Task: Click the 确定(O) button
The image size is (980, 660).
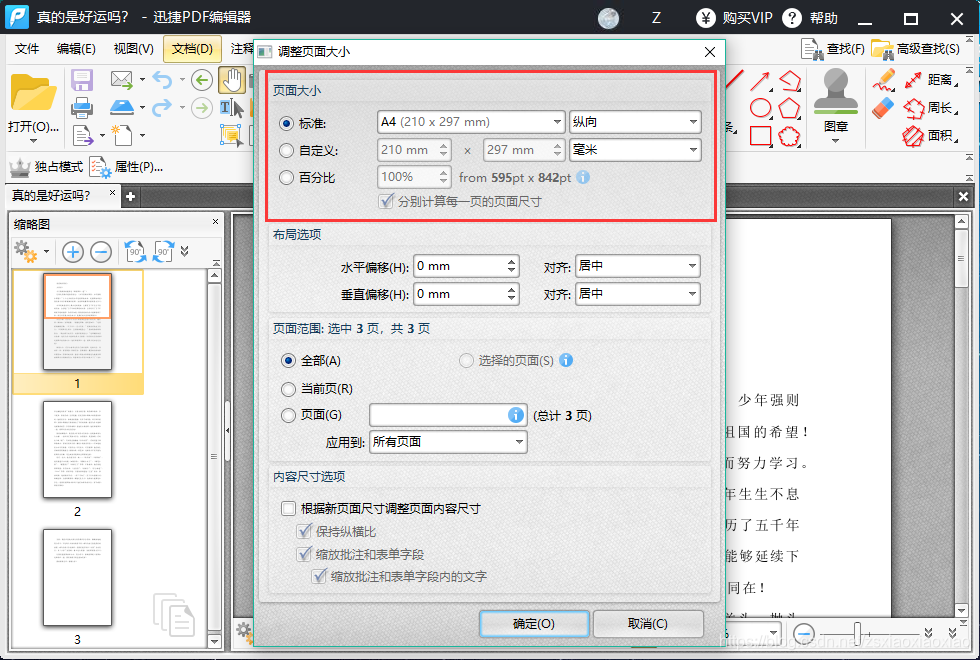Action: 534,624
